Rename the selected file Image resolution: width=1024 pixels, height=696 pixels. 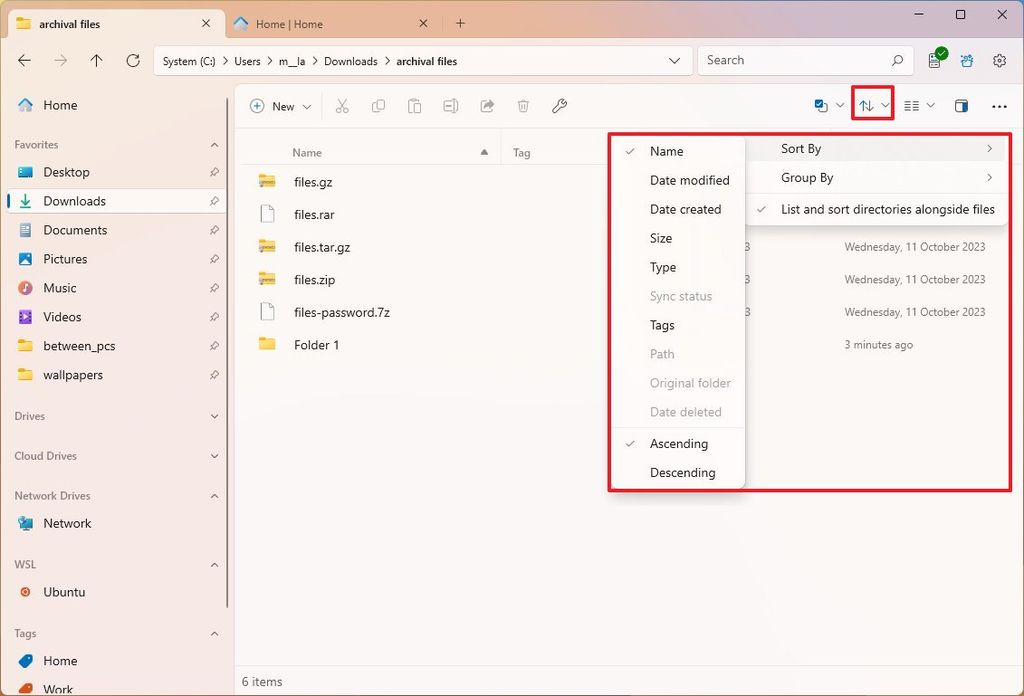[451, 106]
